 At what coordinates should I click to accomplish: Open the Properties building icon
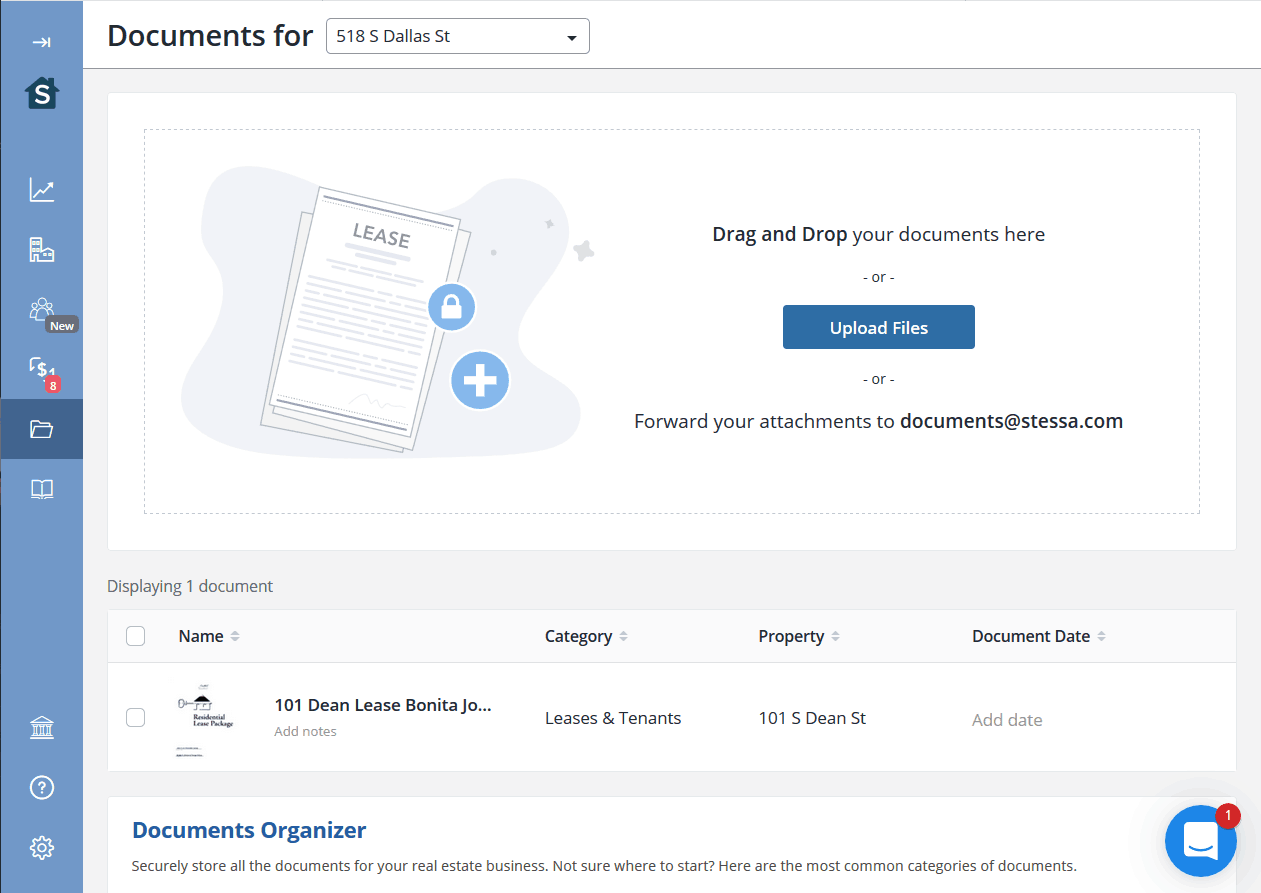pos(42,250)
